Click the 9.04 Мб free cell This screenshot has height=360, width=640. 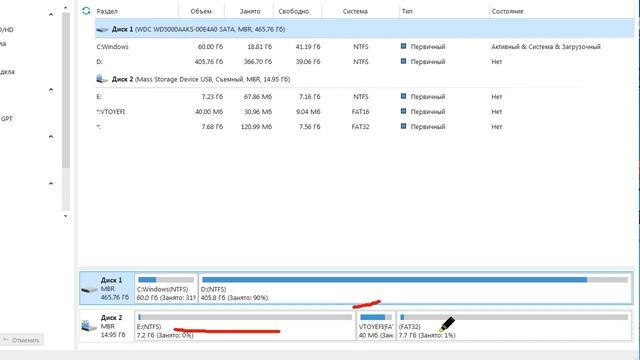coord(308,111)
